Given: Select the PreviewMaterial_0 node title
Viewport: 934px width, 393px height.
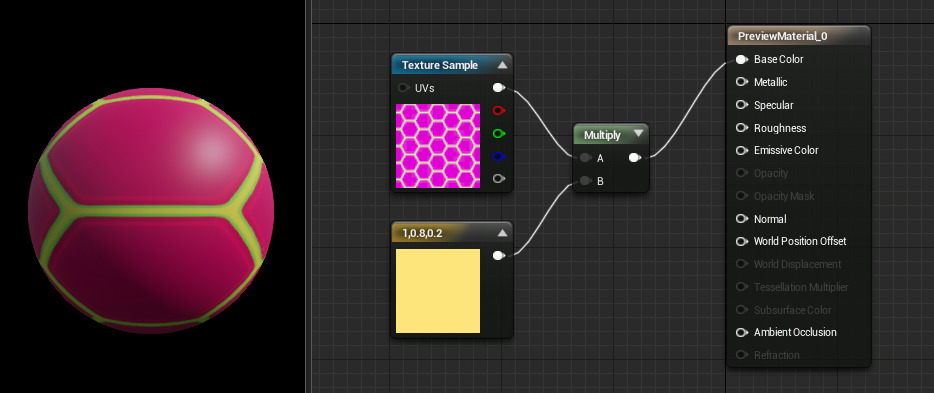Looking at the screenshot, I should coord(782,36).
